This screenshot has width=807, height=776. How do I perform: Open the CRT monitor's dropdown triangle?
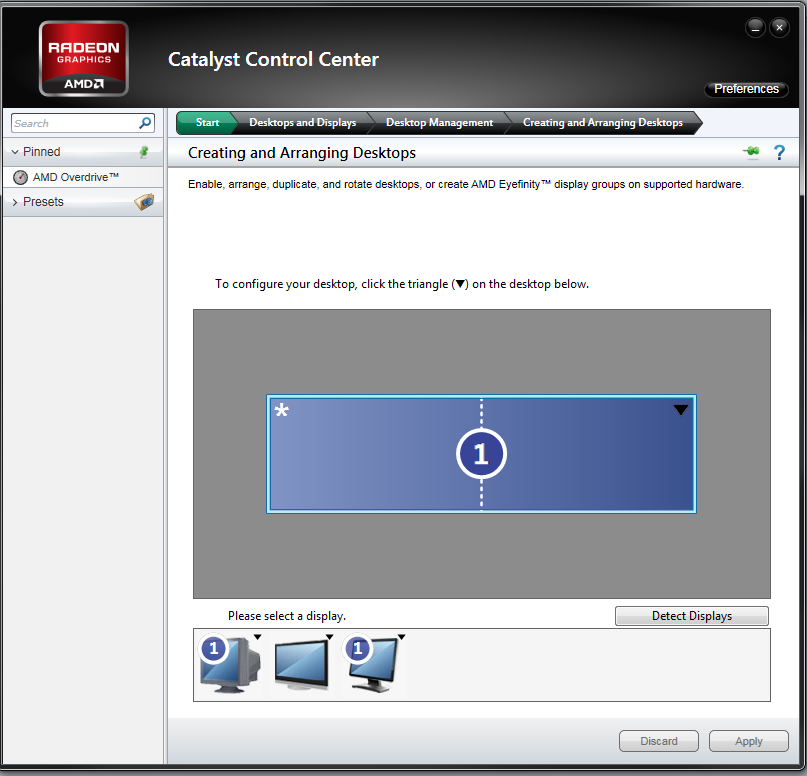257,637
